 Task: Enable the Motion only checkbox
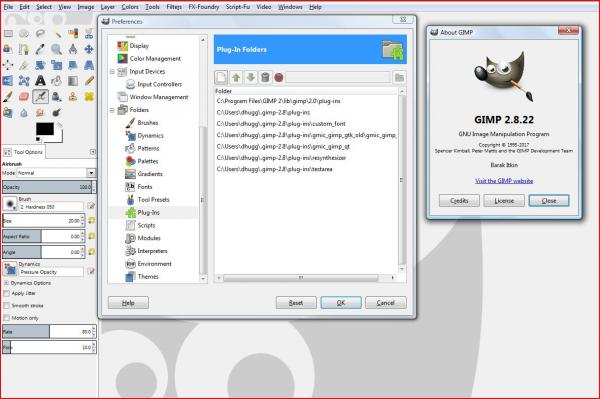(x=7, y=318)
